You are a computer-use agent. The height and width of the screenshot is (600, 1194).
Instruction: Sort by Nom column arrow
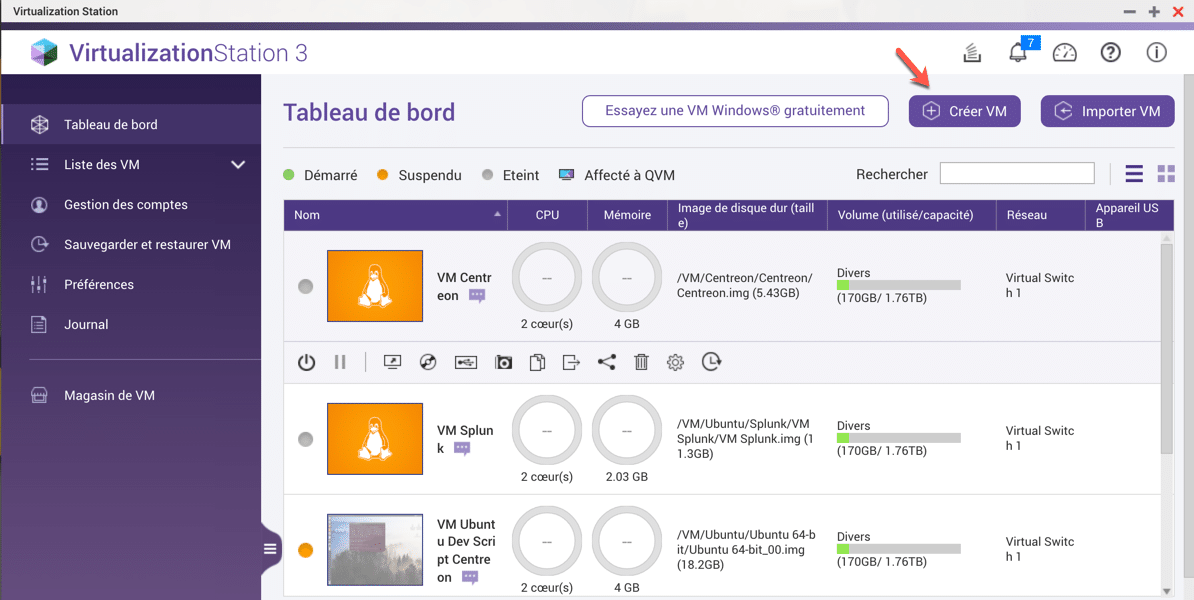(x=497, y=215)
